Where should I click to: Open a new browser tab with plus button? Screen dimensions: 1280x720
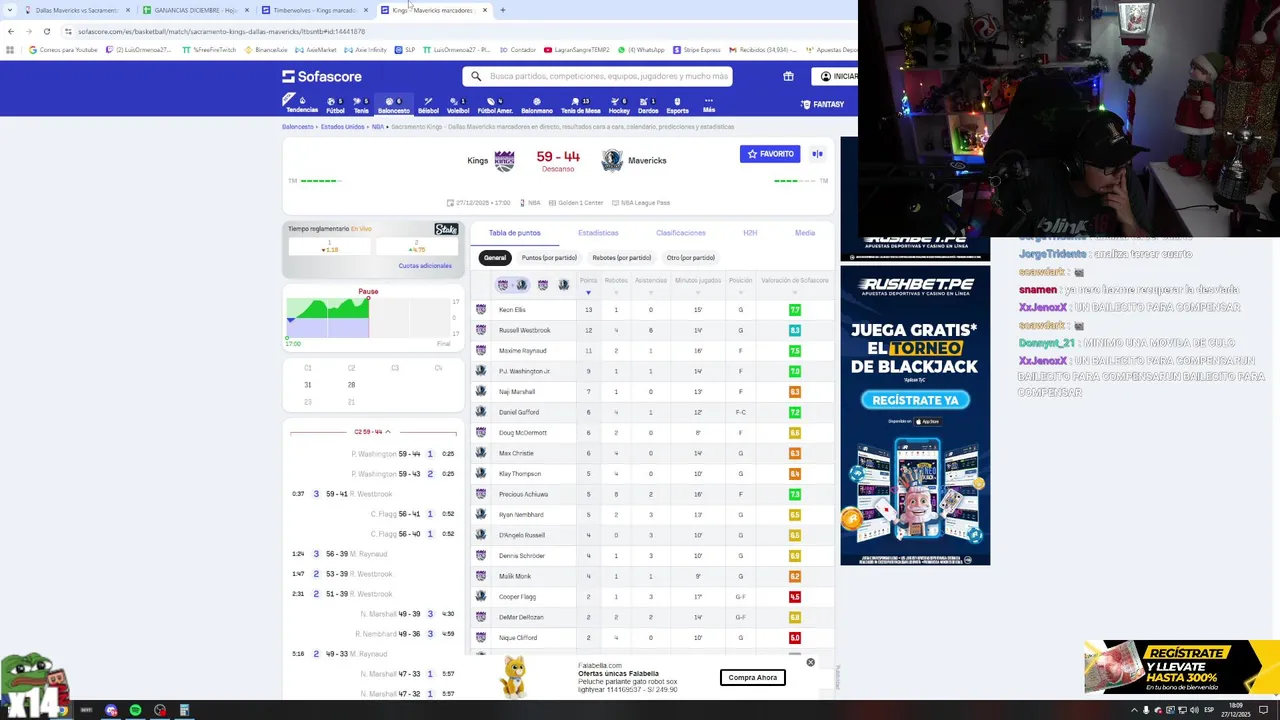(502, 10)
